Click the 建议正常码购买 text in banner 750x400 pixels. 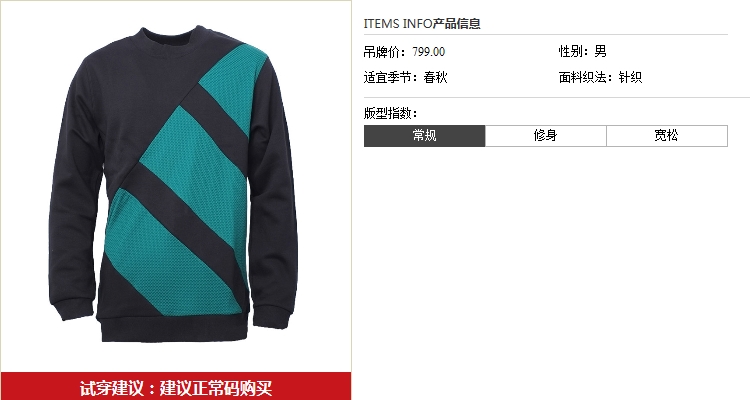(216, 388)
